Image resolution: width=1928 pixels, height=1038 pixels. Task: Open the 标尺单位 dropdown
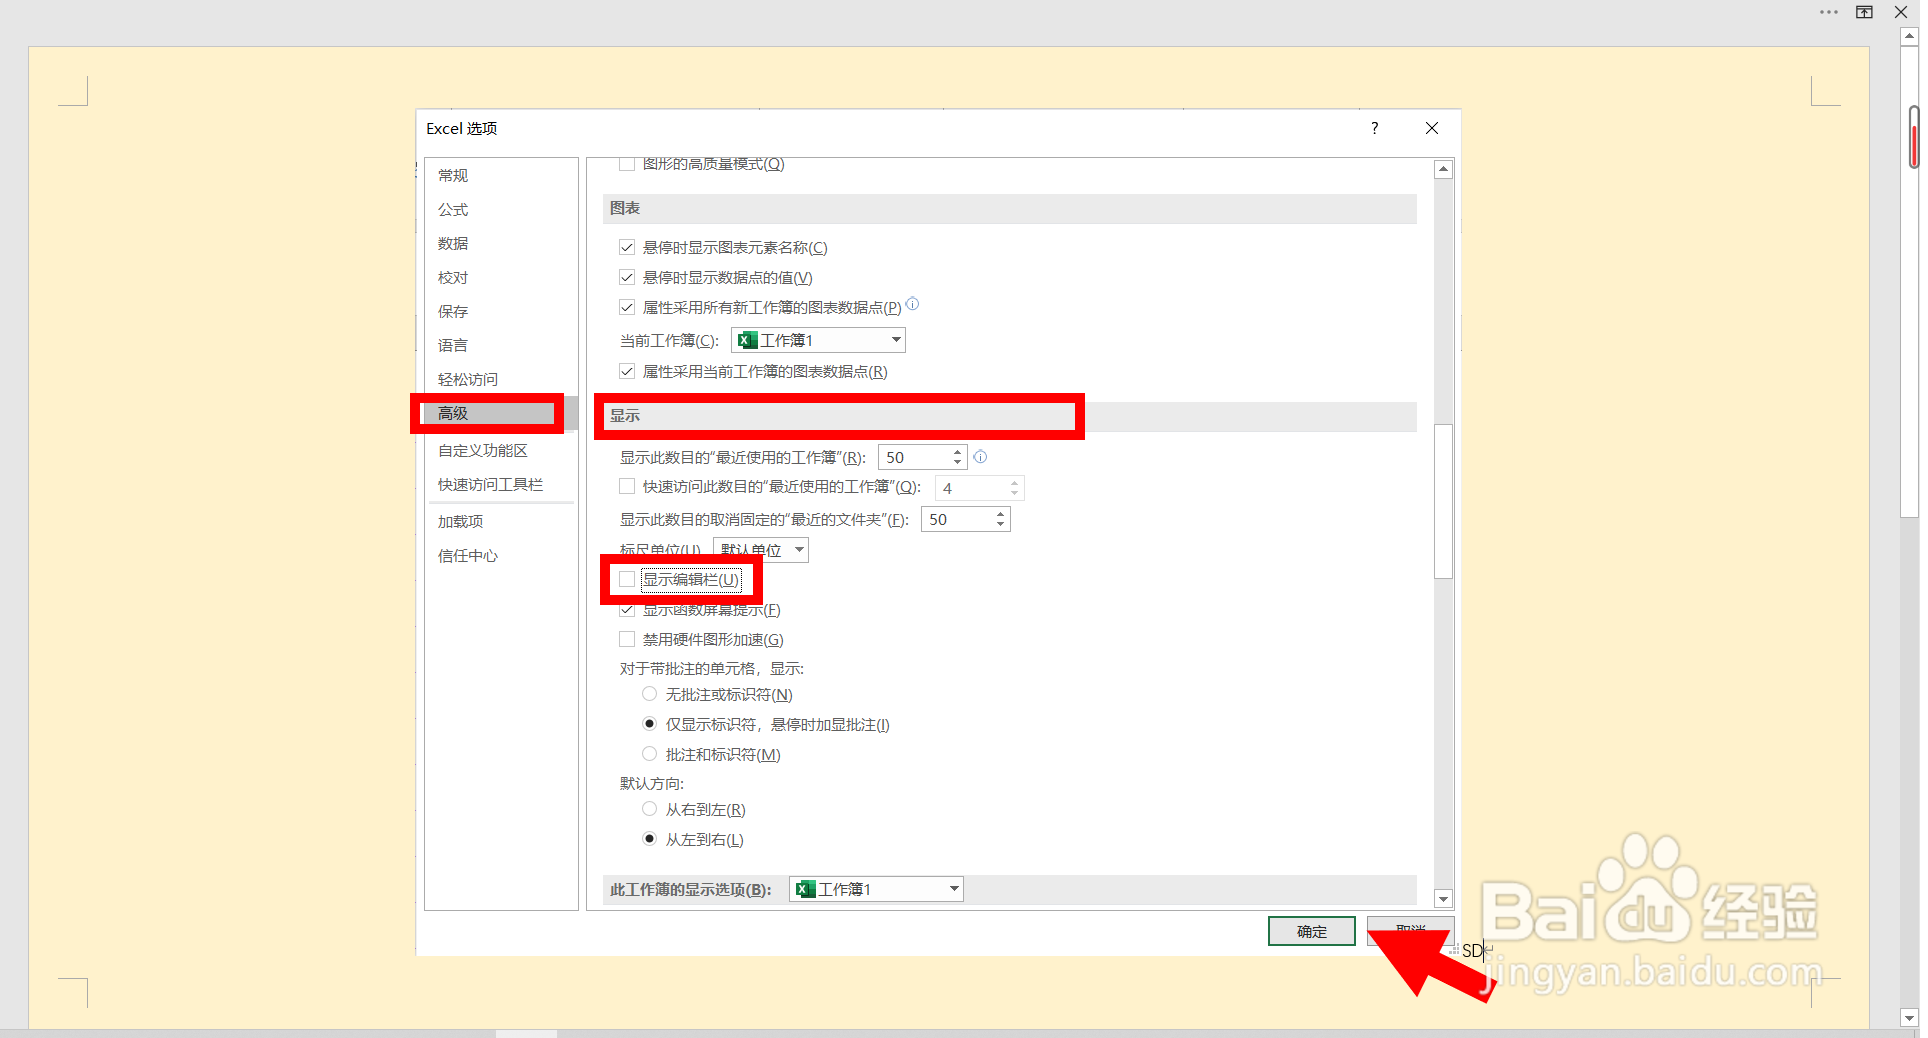tap(761, 550)
